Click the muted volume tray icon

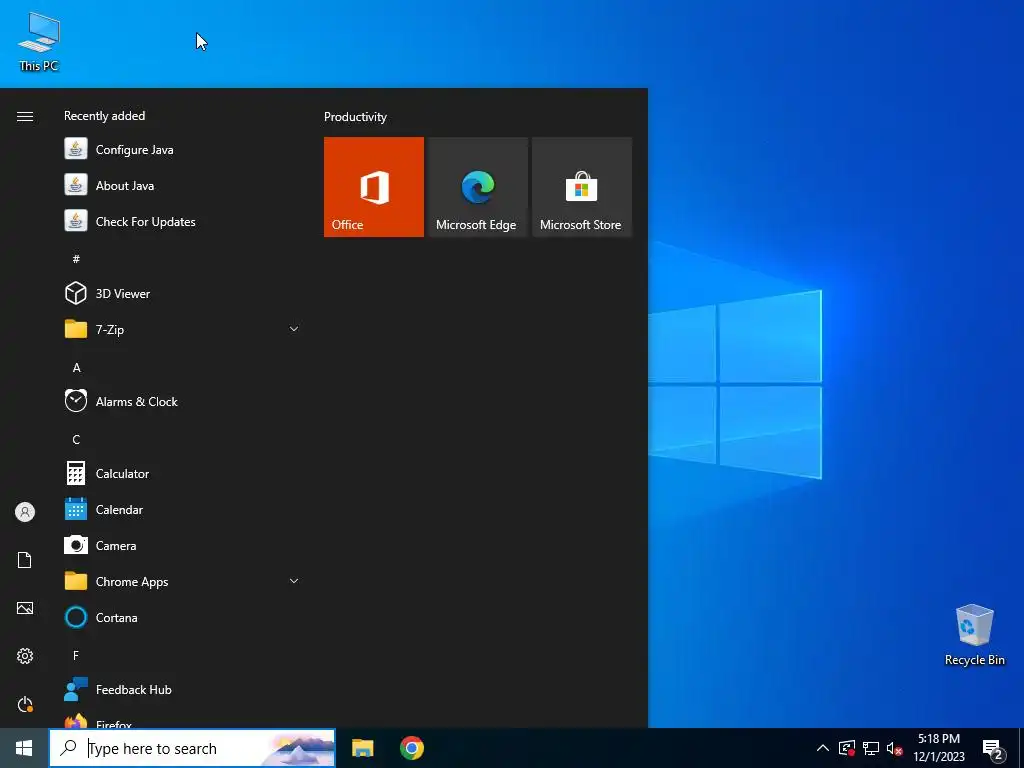click(x=895, y=748)
